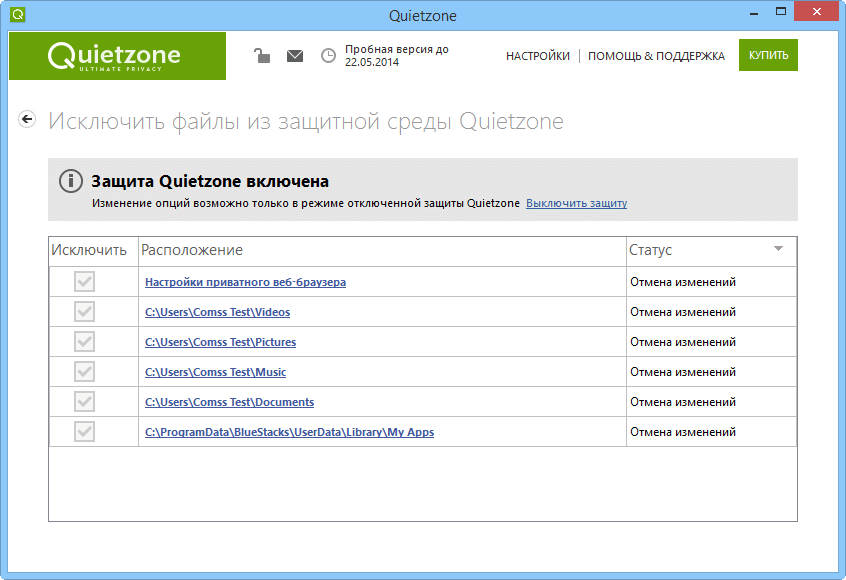Click the info icon beside protection status
The height and width of the screenshot is (580, 846).
(x=71, y=181)
